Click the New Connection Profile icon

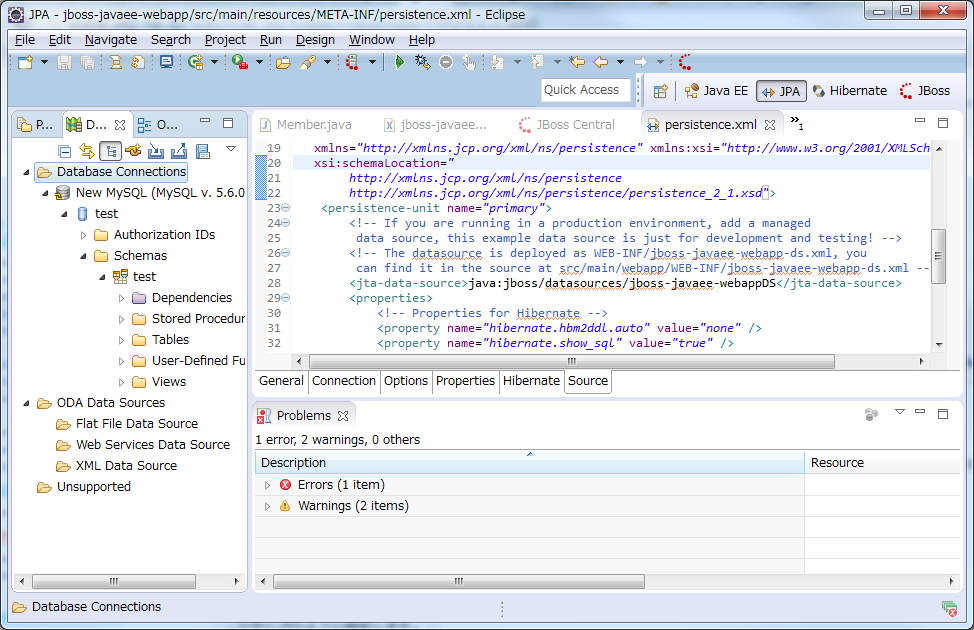[x=133, y=151]
